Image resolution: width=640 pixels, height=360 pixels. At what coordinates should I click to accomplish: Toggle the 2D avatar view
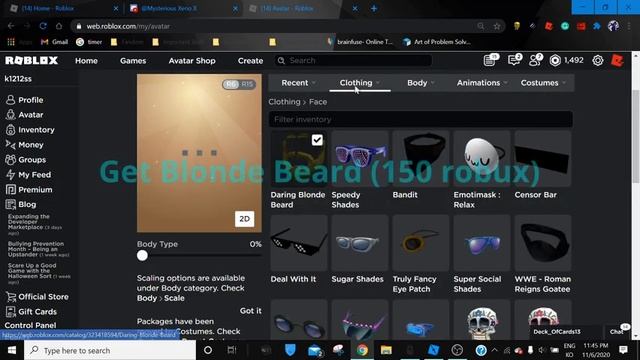coord(244,219)
